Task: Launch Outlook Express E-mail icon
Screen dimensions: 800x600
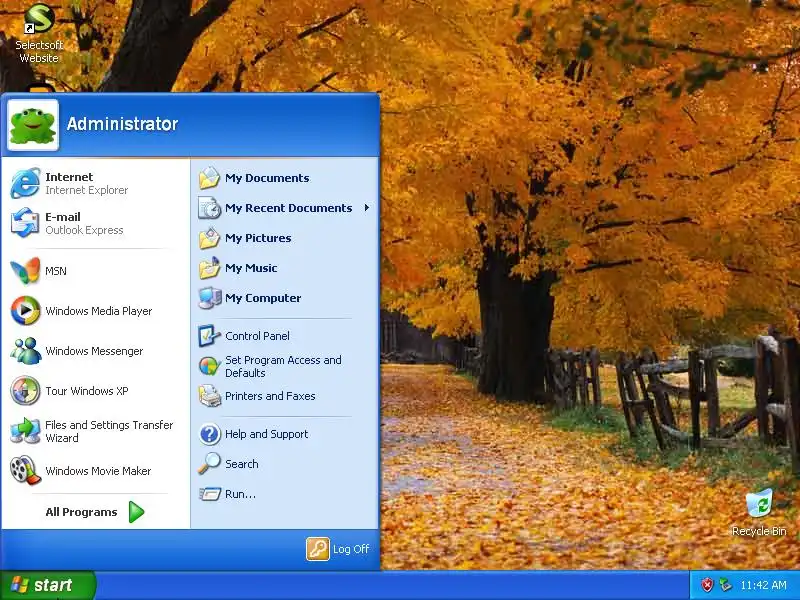Action: click(x=26, y=223)
